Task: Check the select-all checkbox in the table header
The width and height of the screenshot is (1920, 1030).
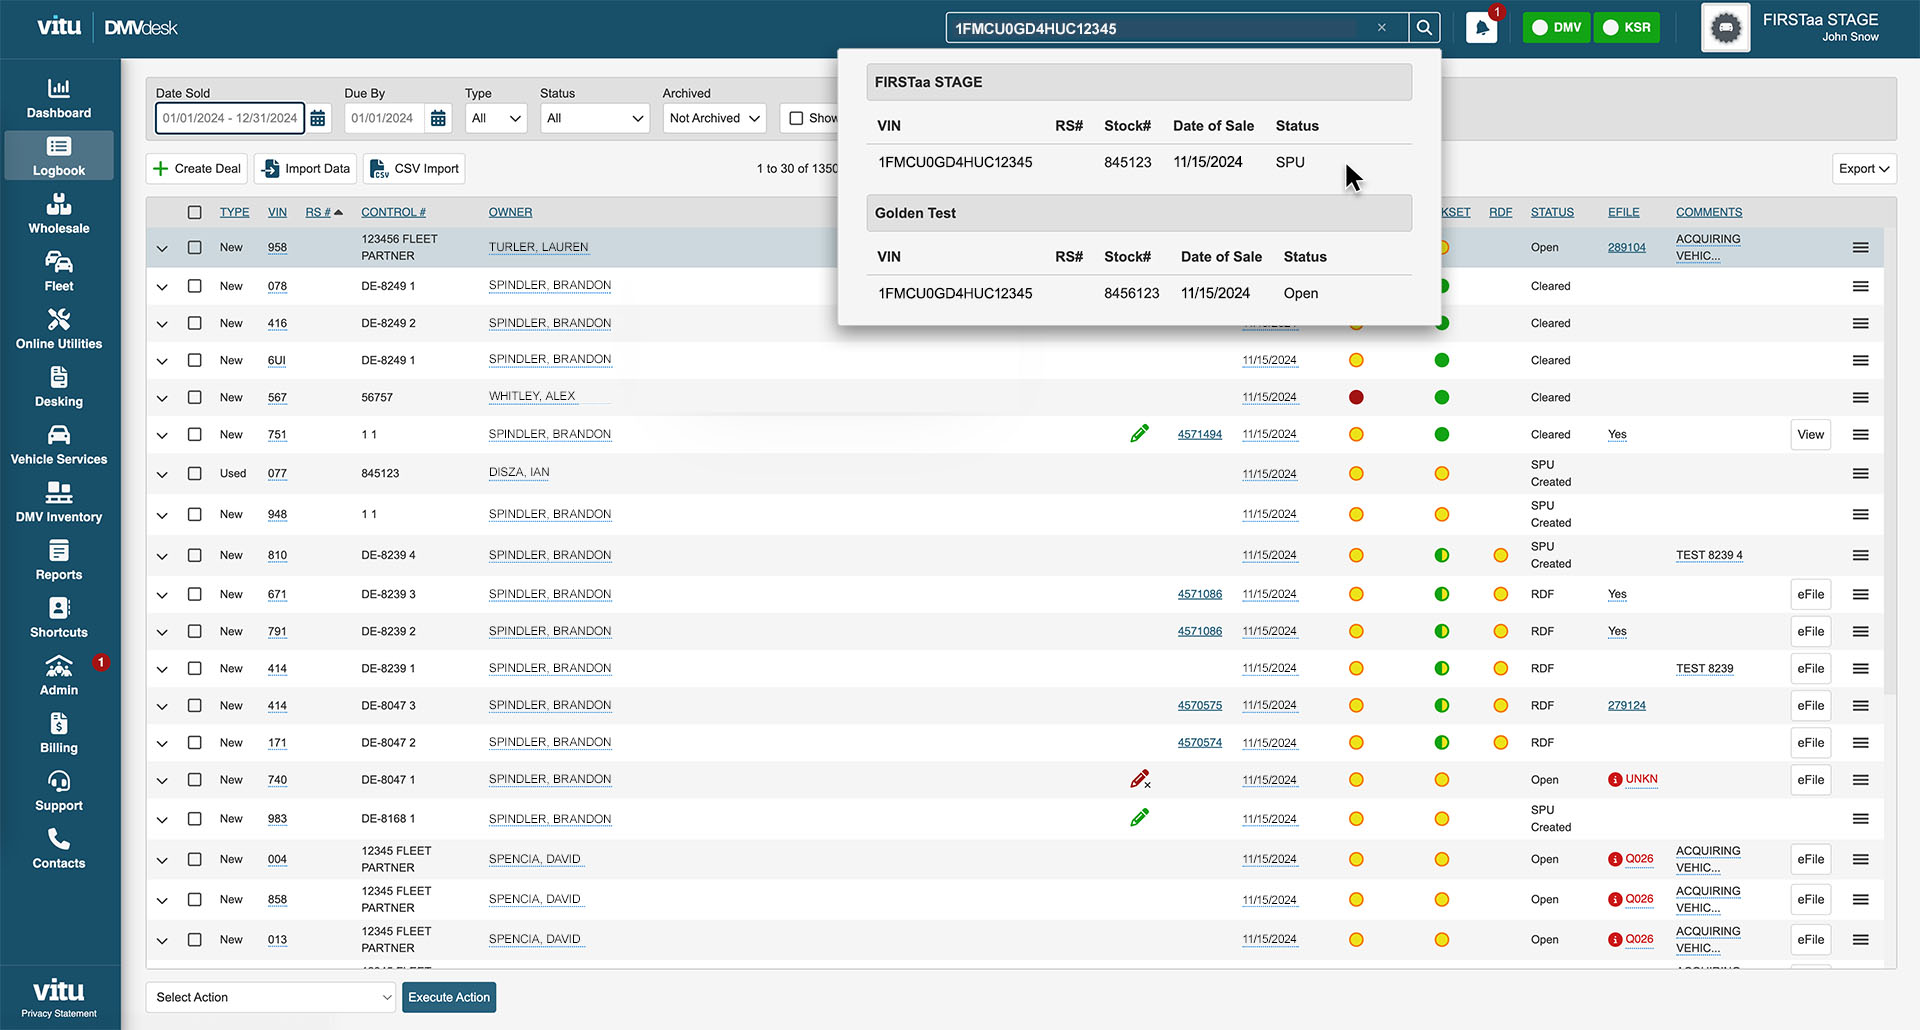Action: point(194,212)
